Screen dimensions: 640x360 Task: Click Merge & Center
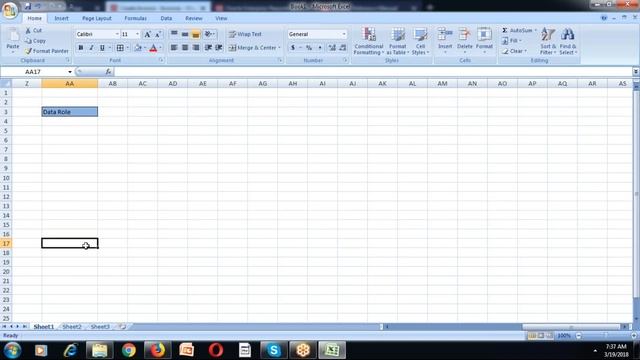coord(252,48)
